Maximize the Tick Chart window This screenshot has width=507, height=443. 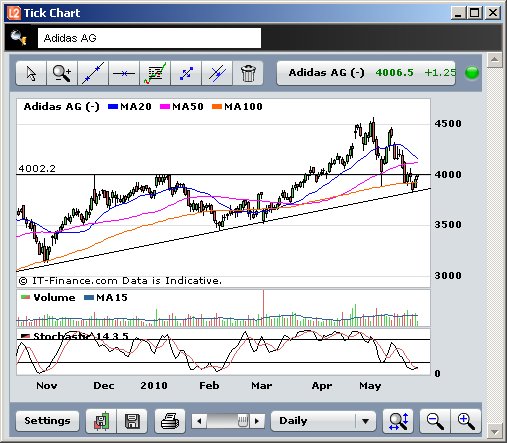click(x=475, y=13)
